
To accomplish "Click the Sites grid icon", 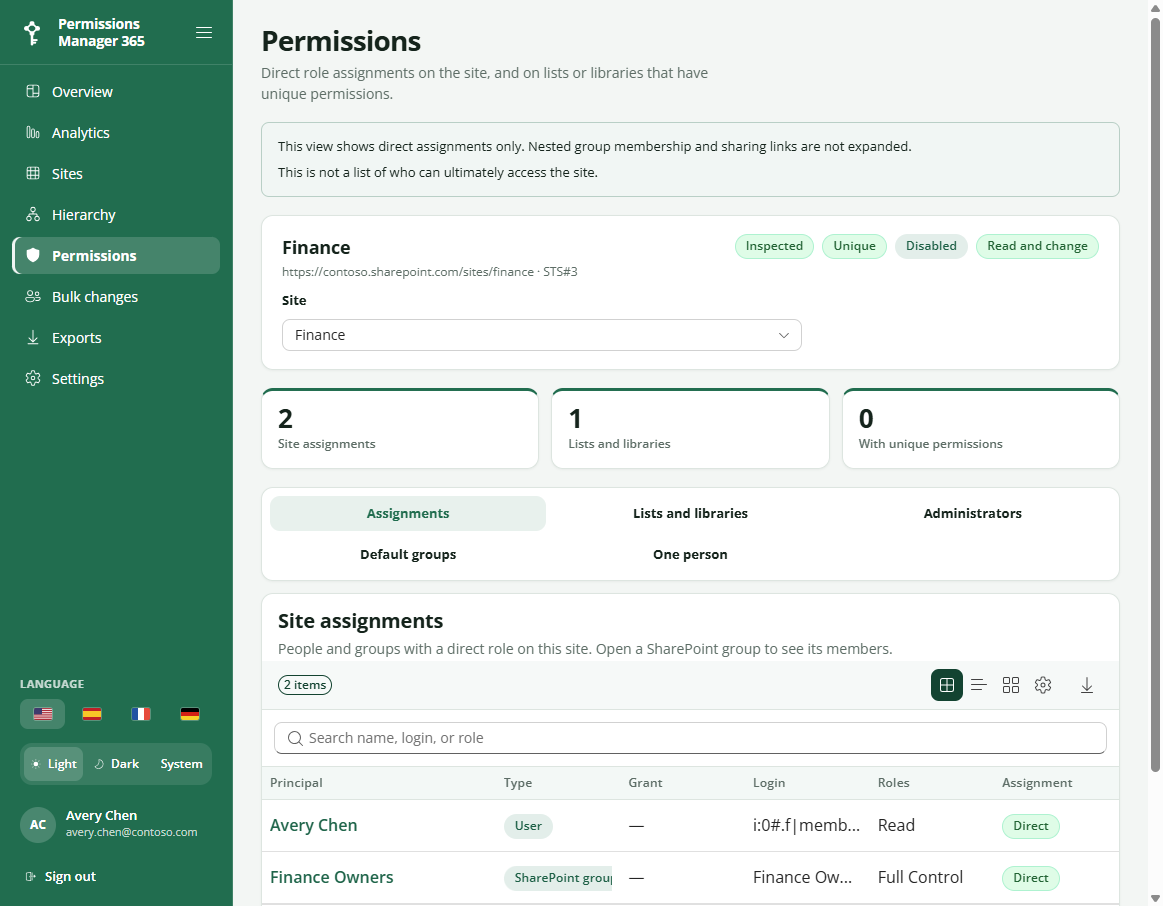I will (33, 173).
